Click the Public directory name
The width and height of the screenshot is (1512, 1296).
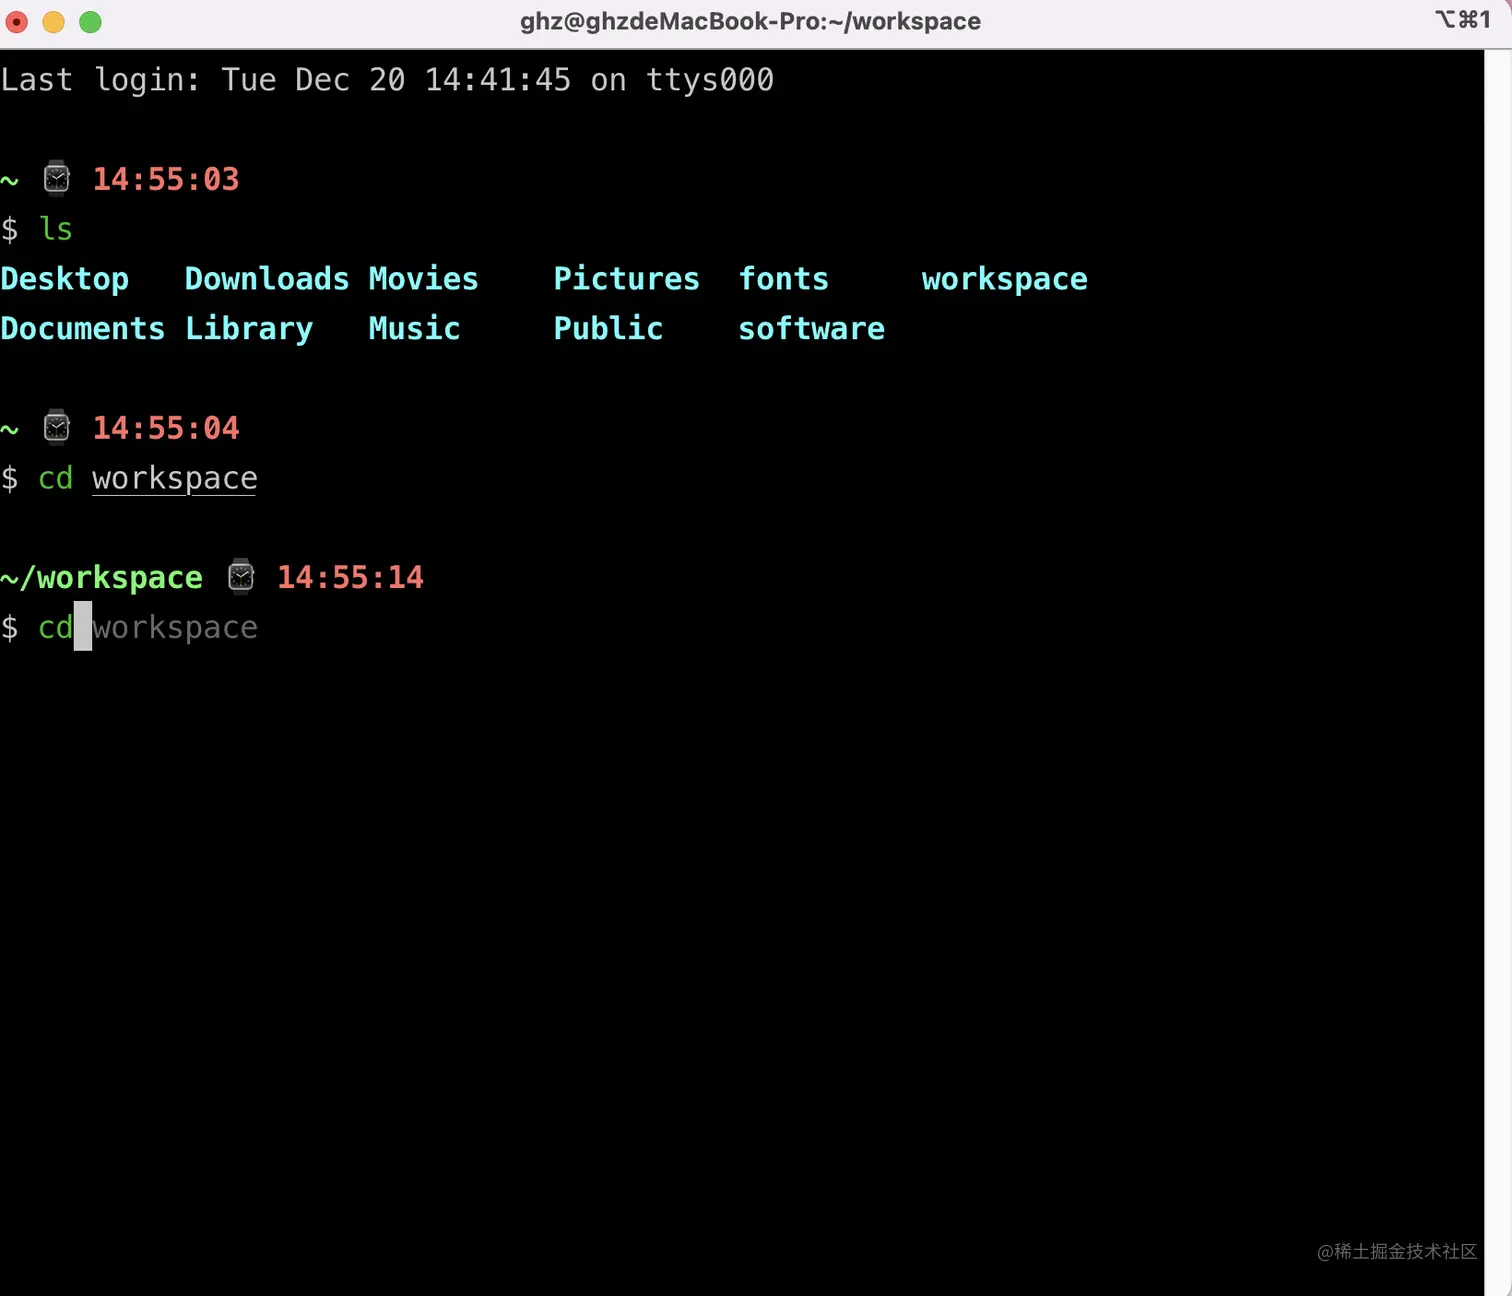click(609, 328)
